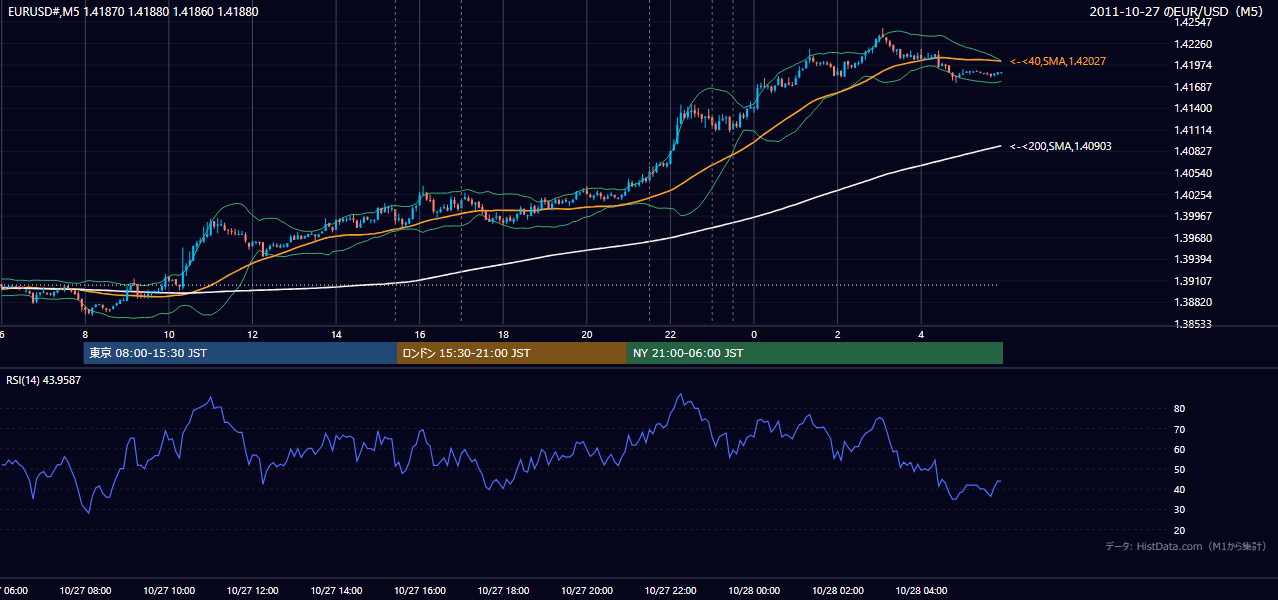Select the Tokyo 08:00-15:30 JST session bar
1278x600 pixels.
pyautogui.click(x=240, y=353)
